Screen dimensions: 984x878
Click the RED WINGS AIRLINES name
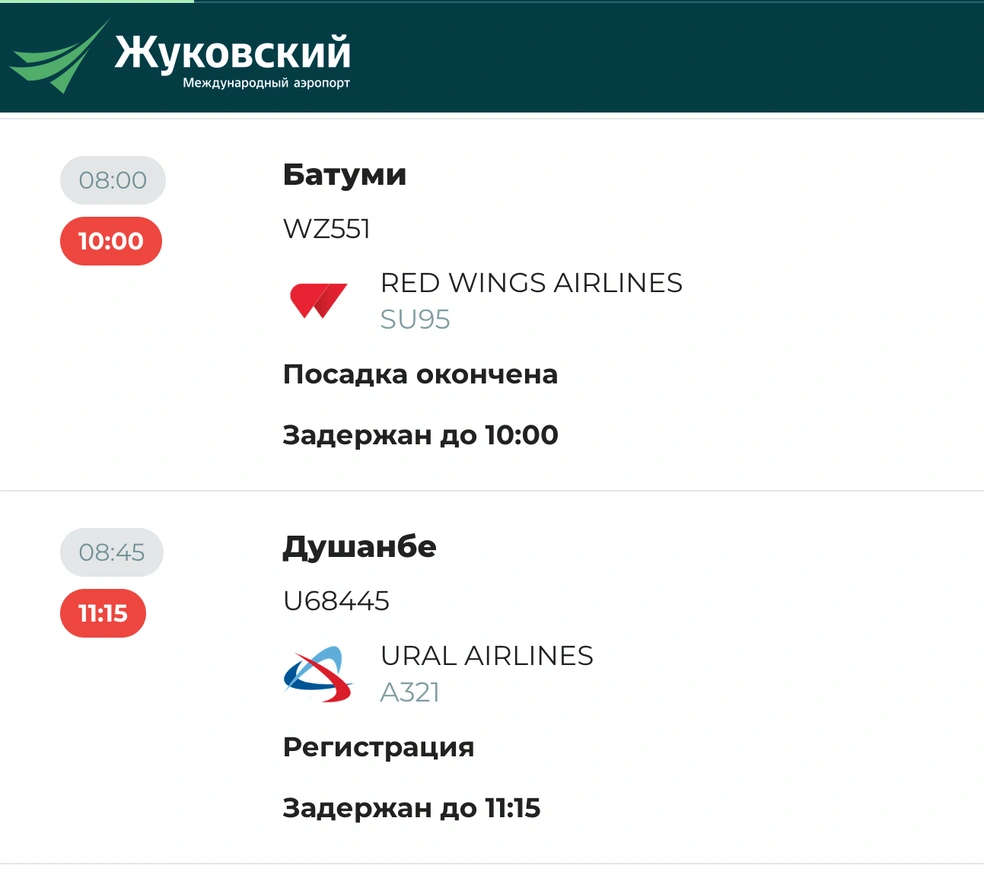click(532, 283)
